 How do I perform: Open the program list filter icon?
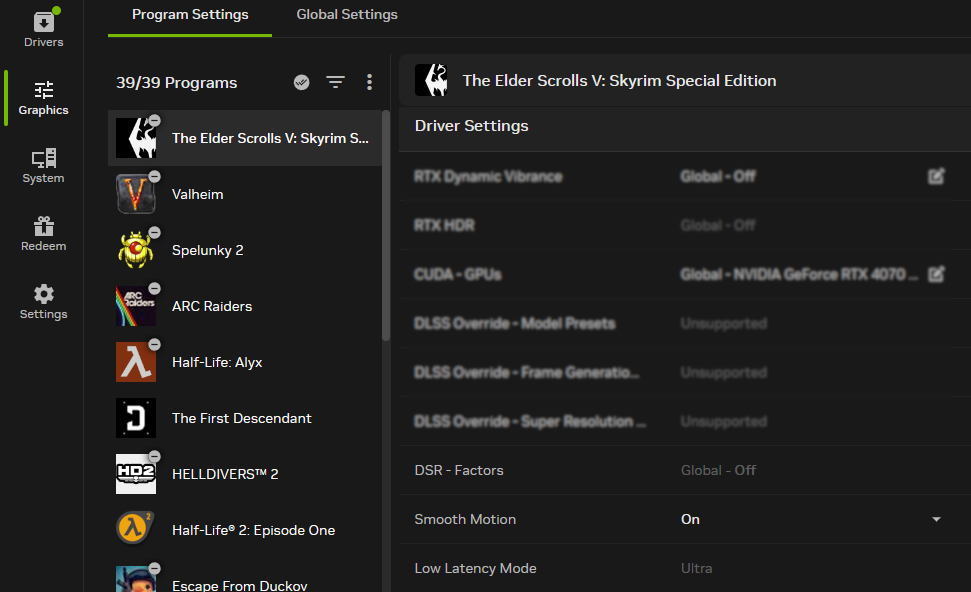pos(336,82)
